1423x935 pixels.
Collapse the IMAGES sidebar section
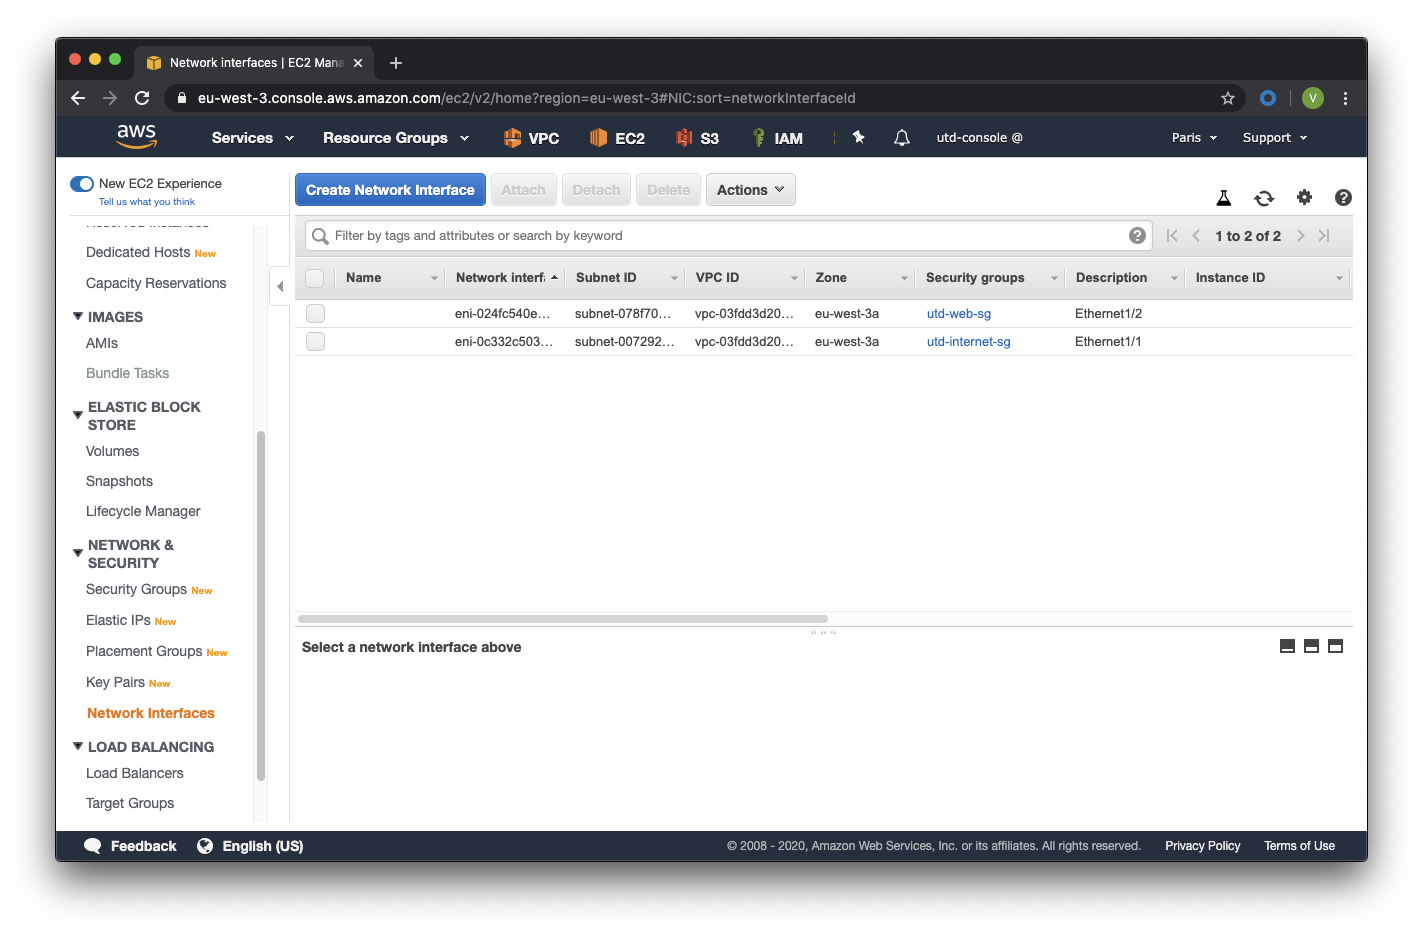coord(78,316)
